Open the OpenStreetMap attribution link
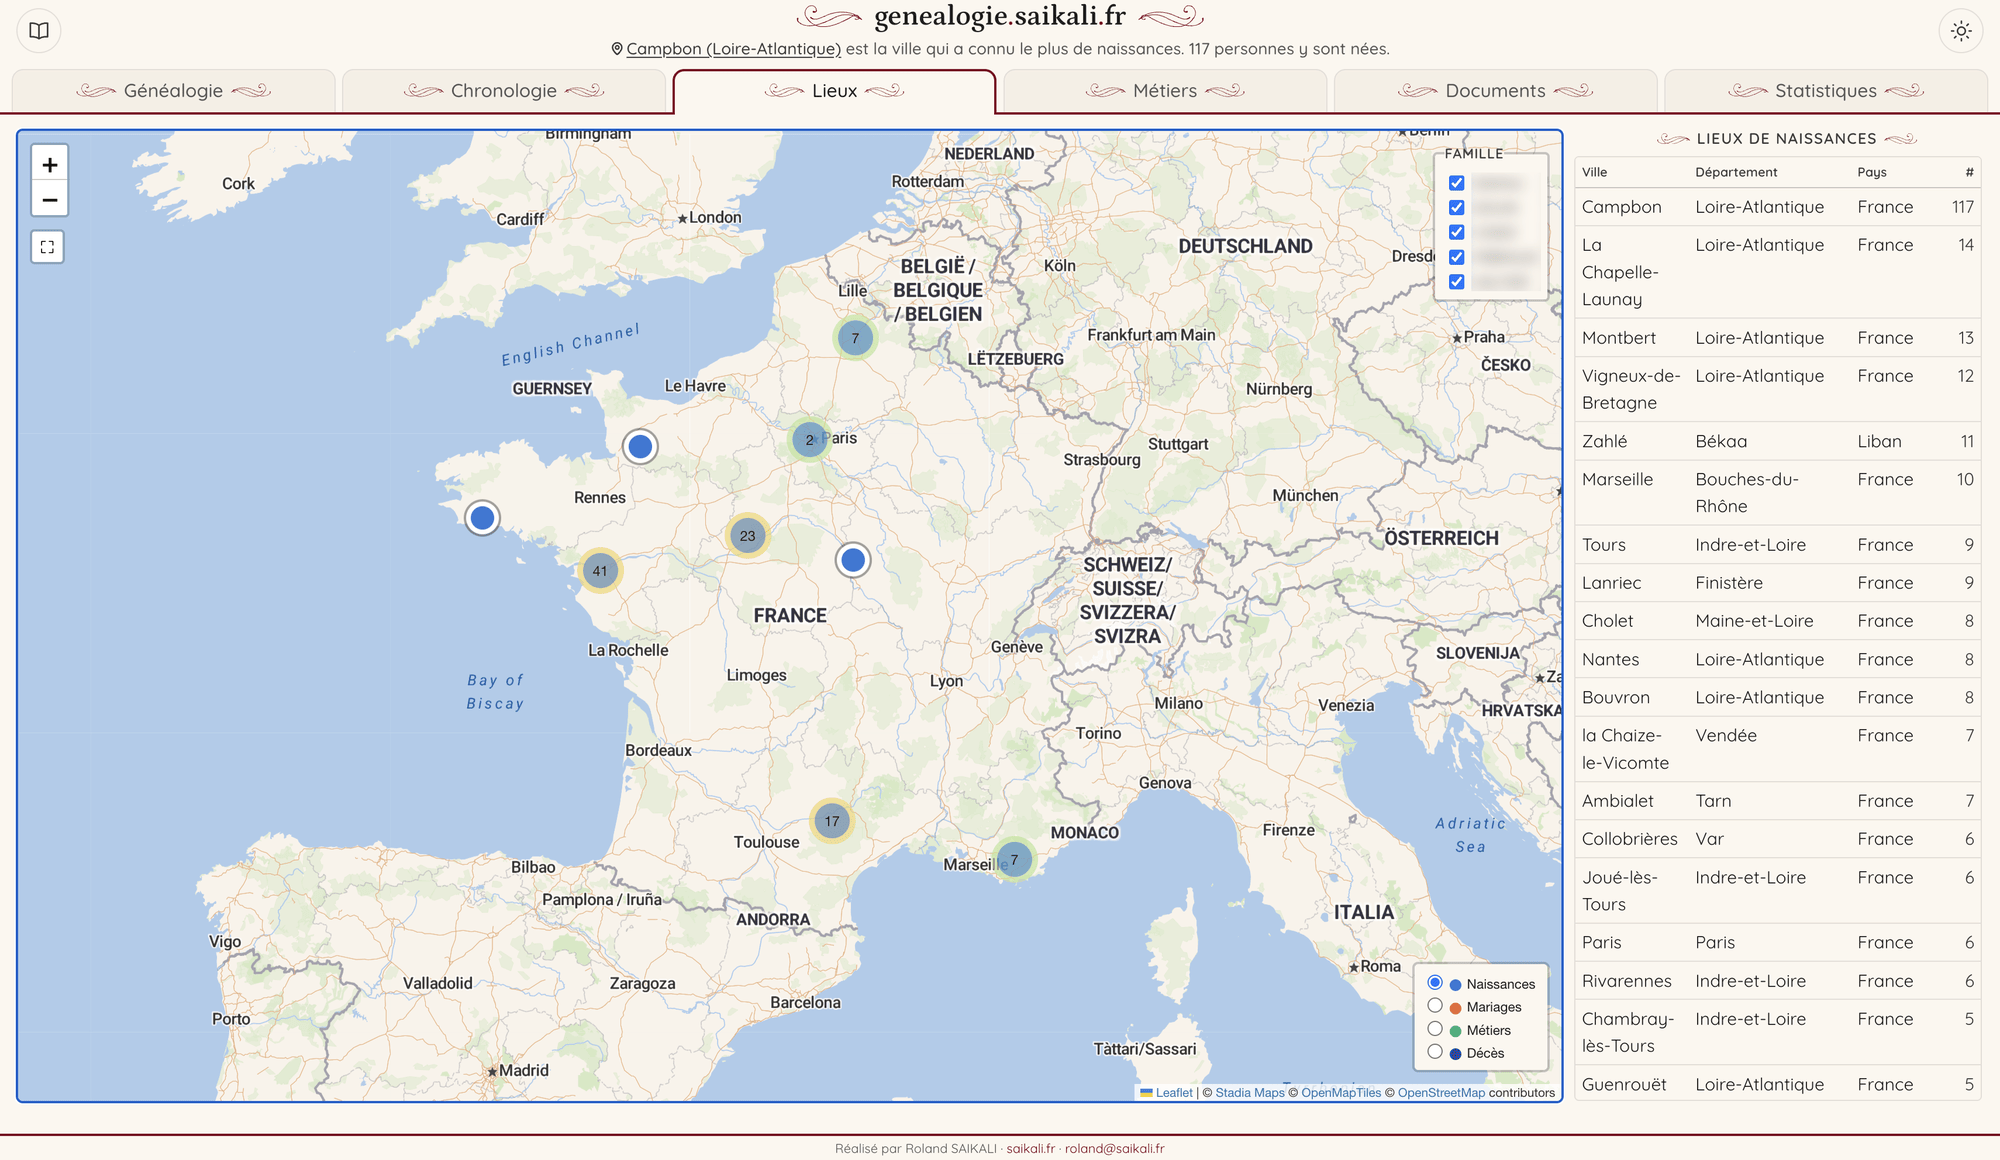The image size is (2000, 1160). [1441, 1092]
